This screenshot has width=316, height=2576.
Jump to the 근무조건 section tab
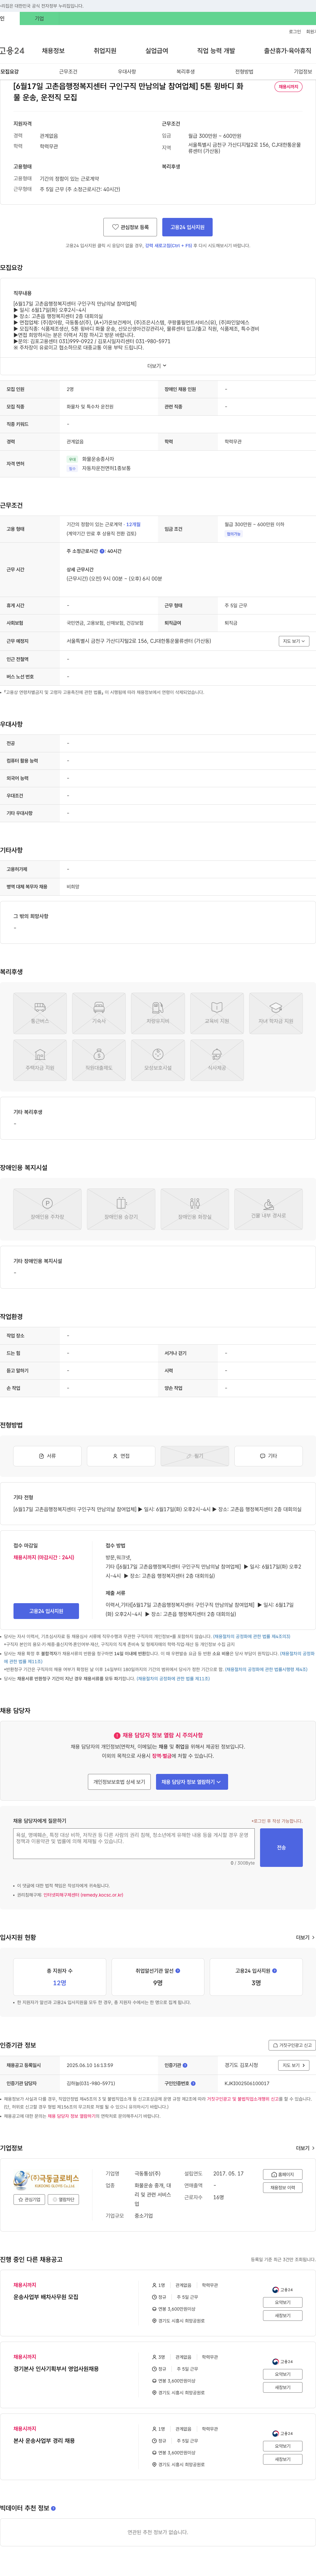pos(68,72)
